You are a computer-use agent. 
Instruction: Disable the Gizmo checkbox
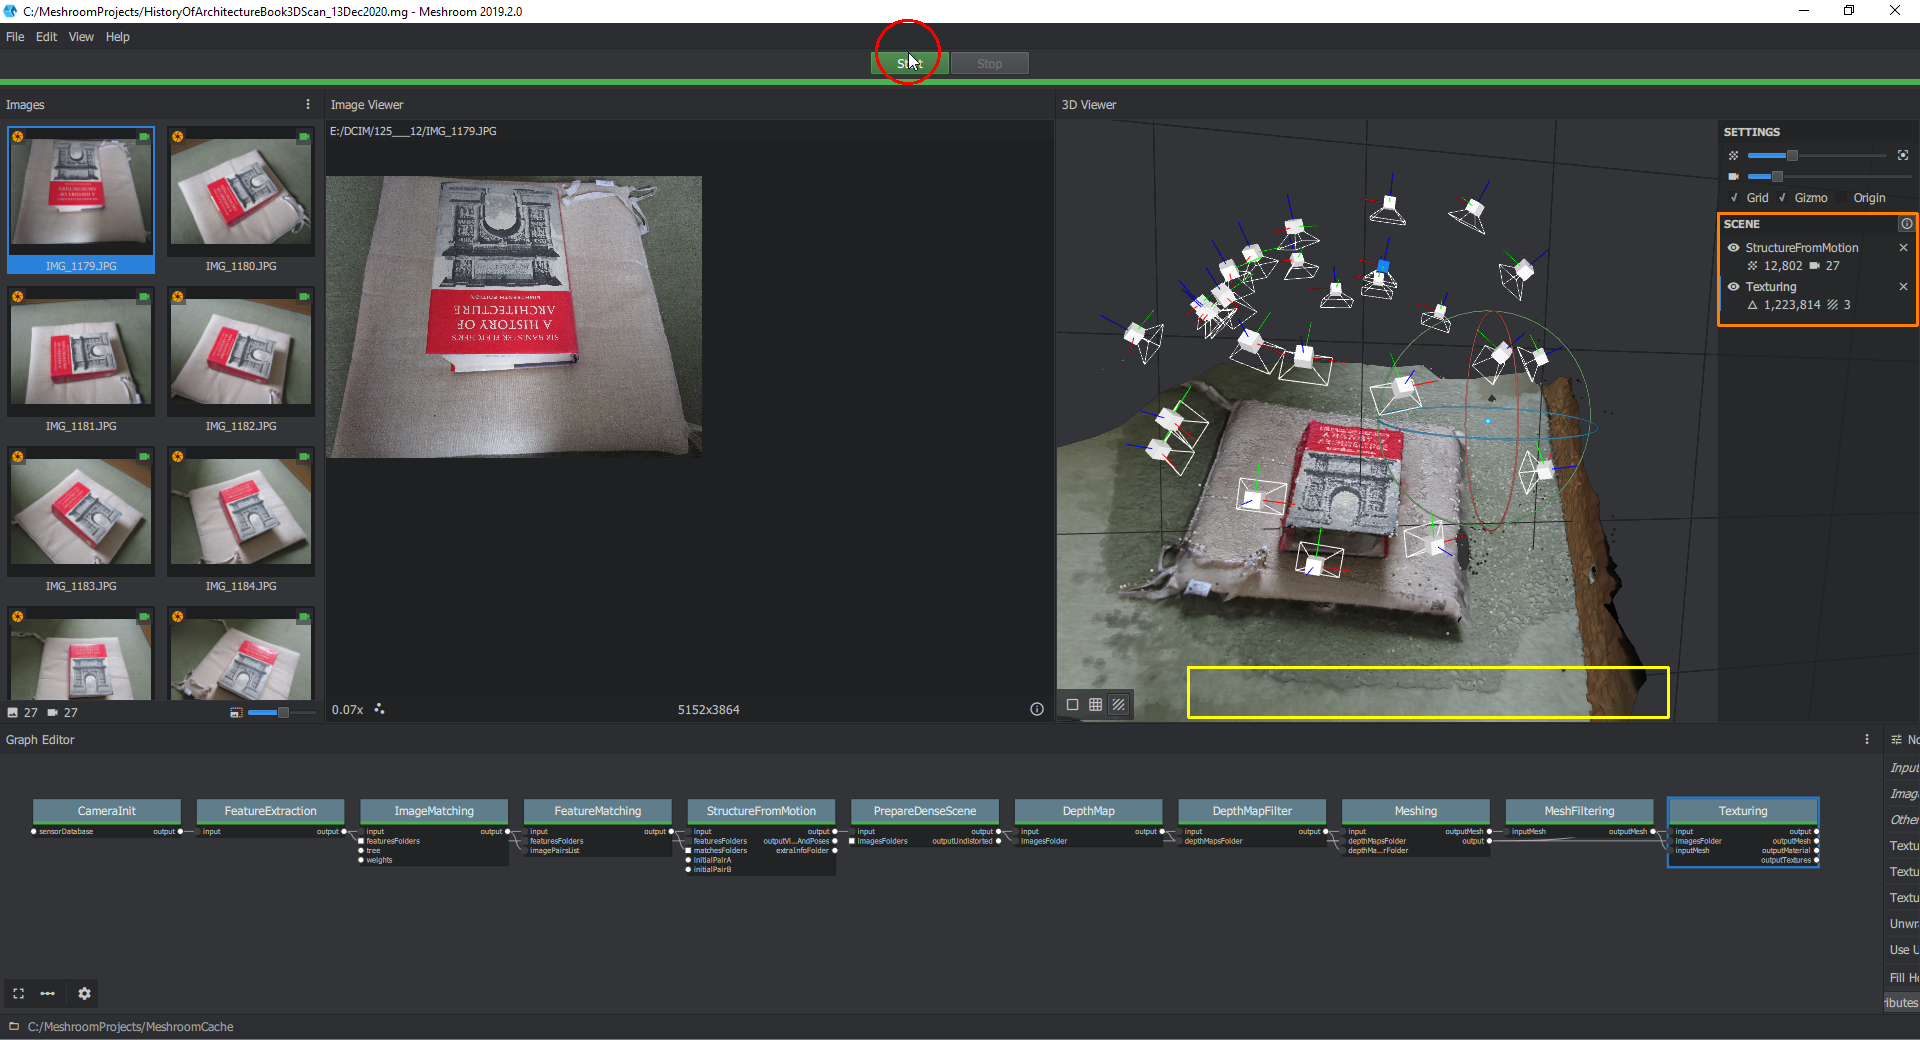(x=1782, y=198)
